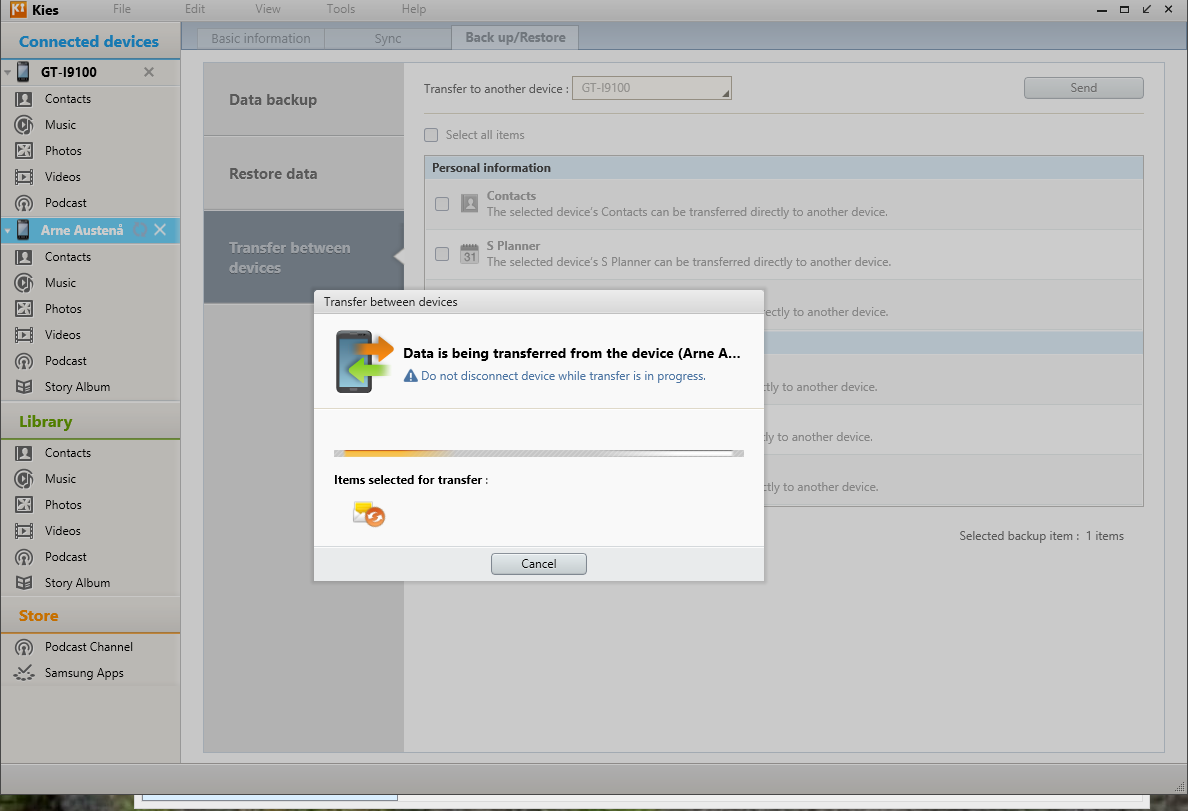Click the Store section heading
The image size is (1188, 811).
point(39,615)
